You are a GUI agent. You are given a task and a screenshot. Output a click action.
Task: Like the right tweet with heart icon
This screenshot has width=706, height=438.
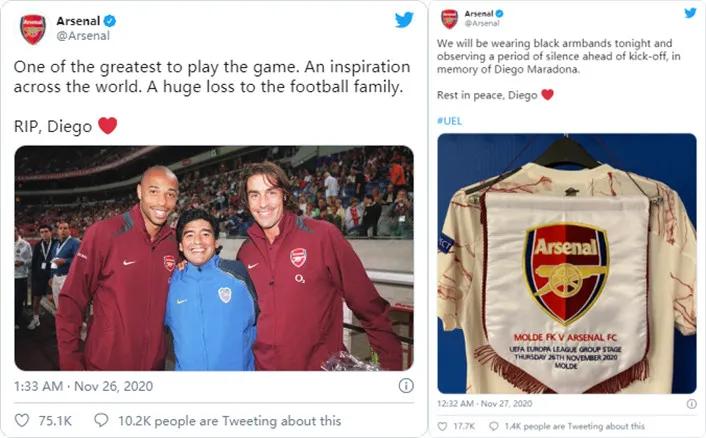[444, 426]
